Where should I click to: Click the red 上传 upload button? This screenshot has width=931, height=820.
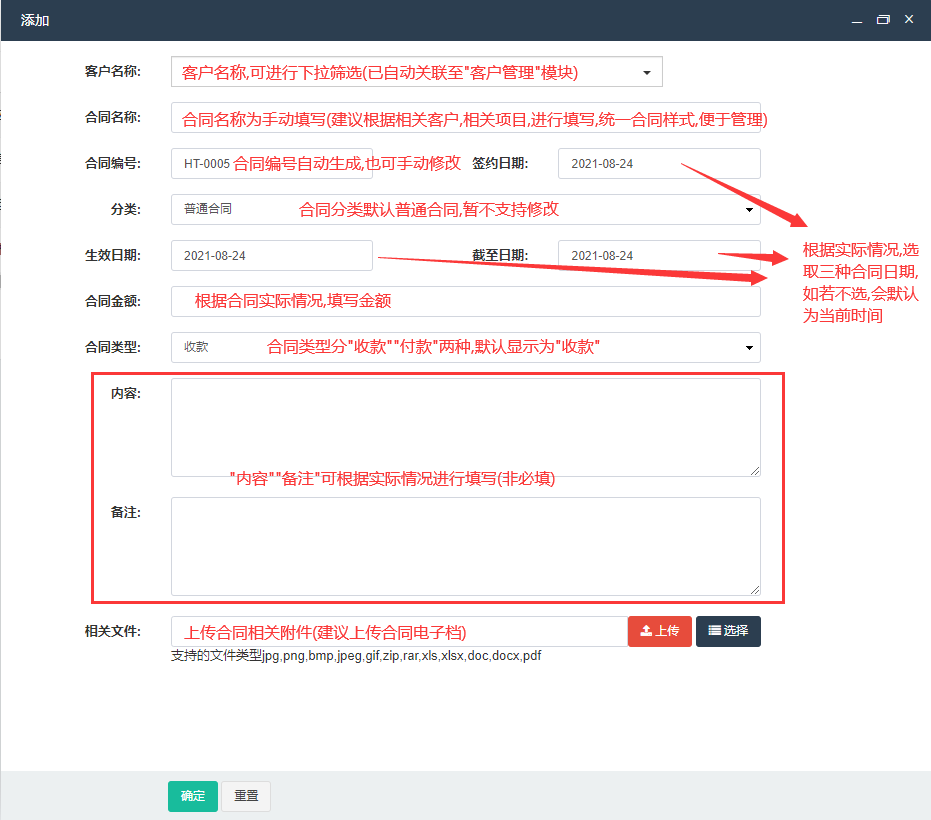click(660, 631)
